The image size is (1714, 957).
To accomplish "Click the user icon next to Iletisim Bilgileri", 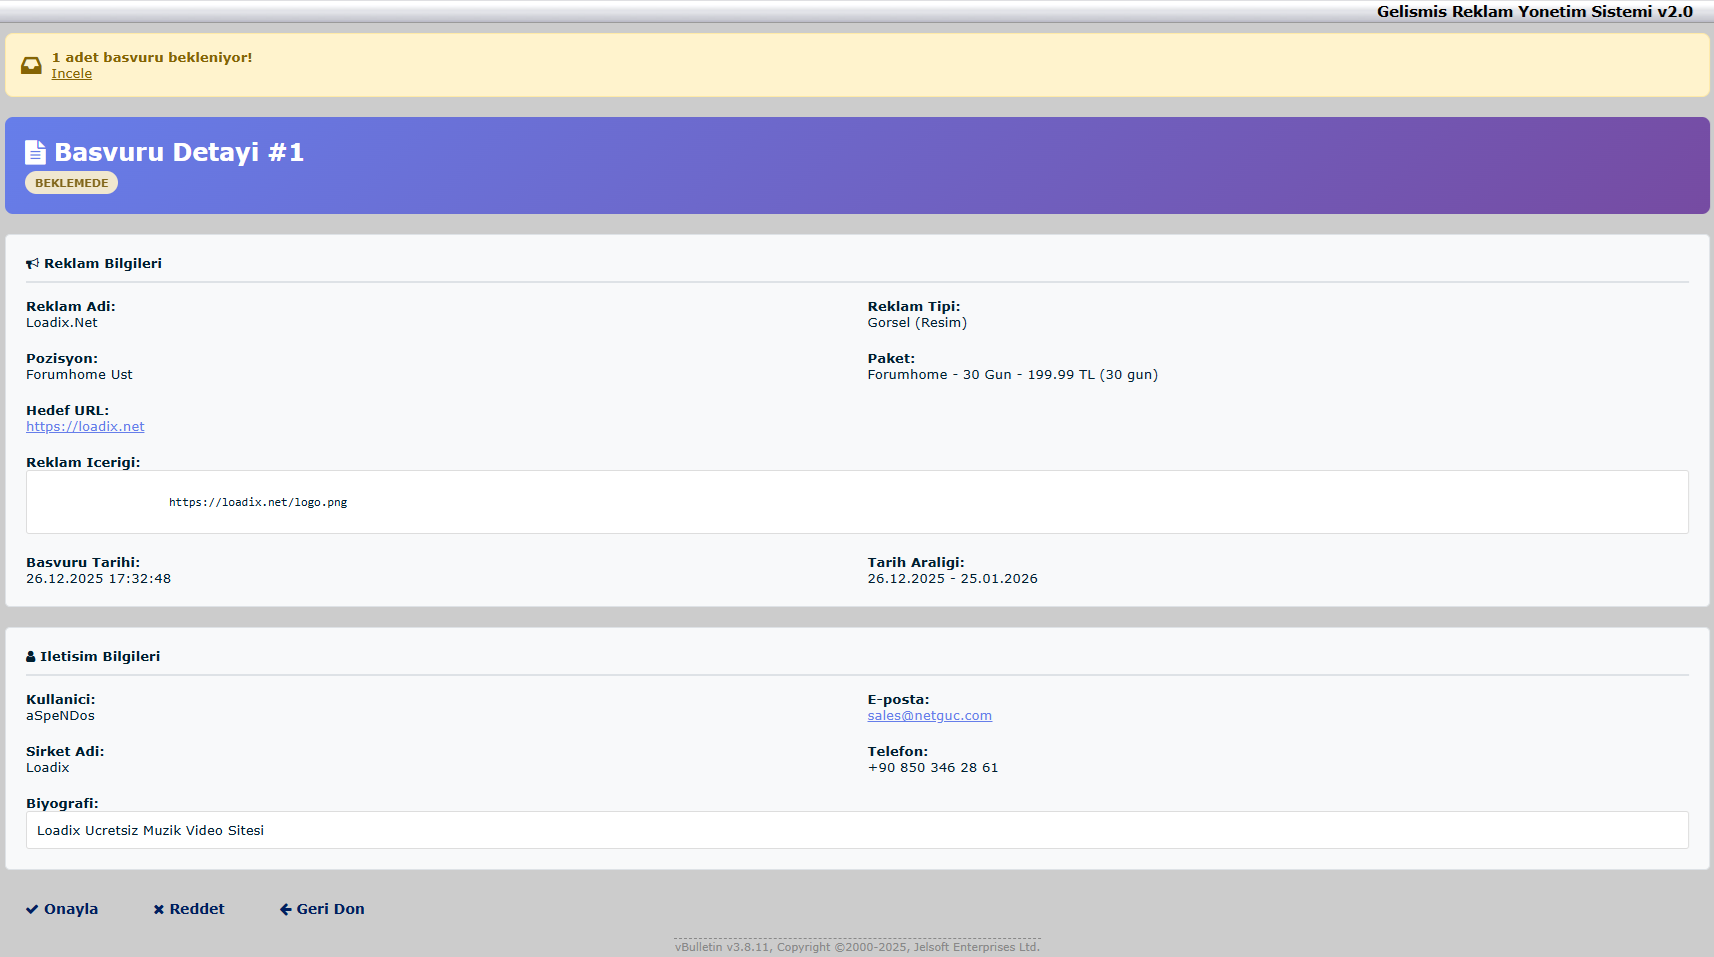I will point(30,657).
